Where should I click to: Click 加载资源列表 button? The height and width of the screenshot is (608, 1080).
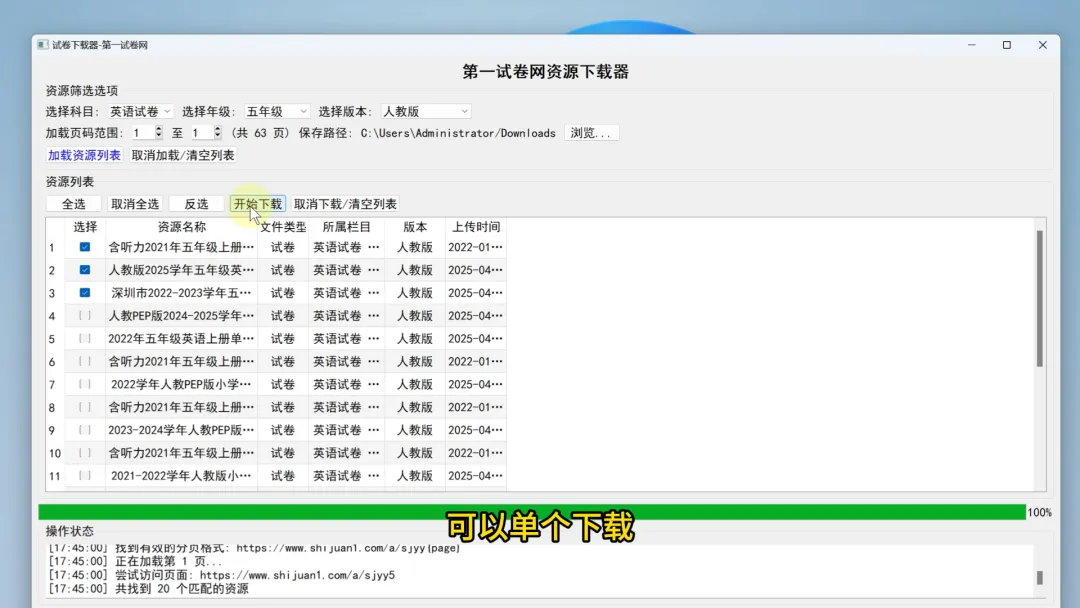click(x=84, y=155)
